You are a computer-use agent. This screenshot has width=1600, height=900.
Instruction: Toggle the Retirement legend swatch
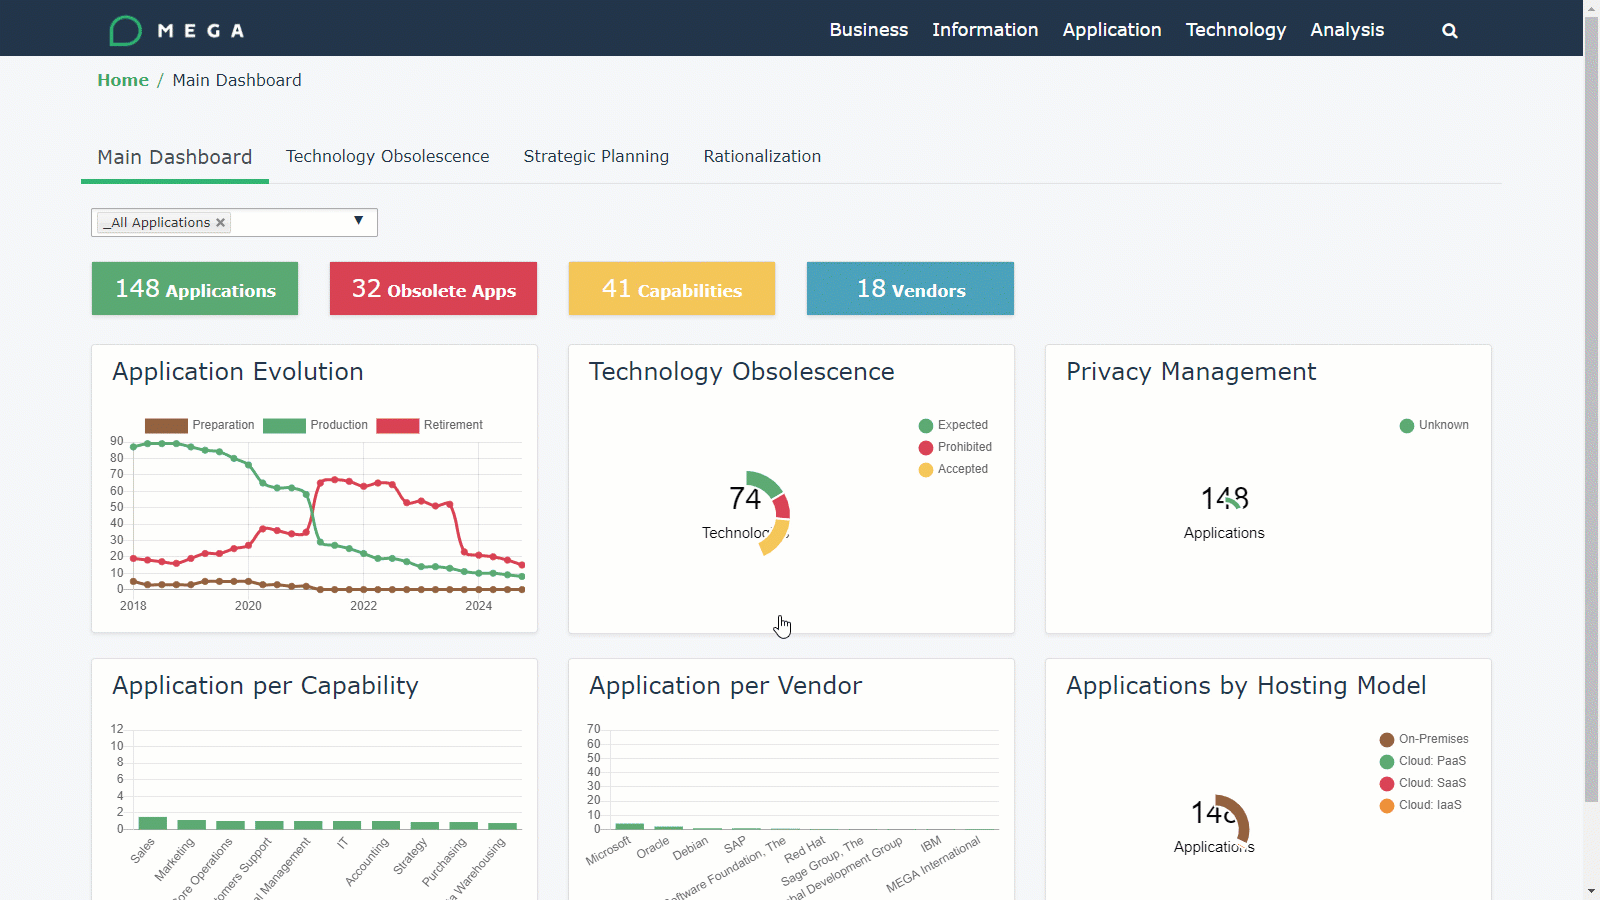pyautogui.click(x=397, y=426)
